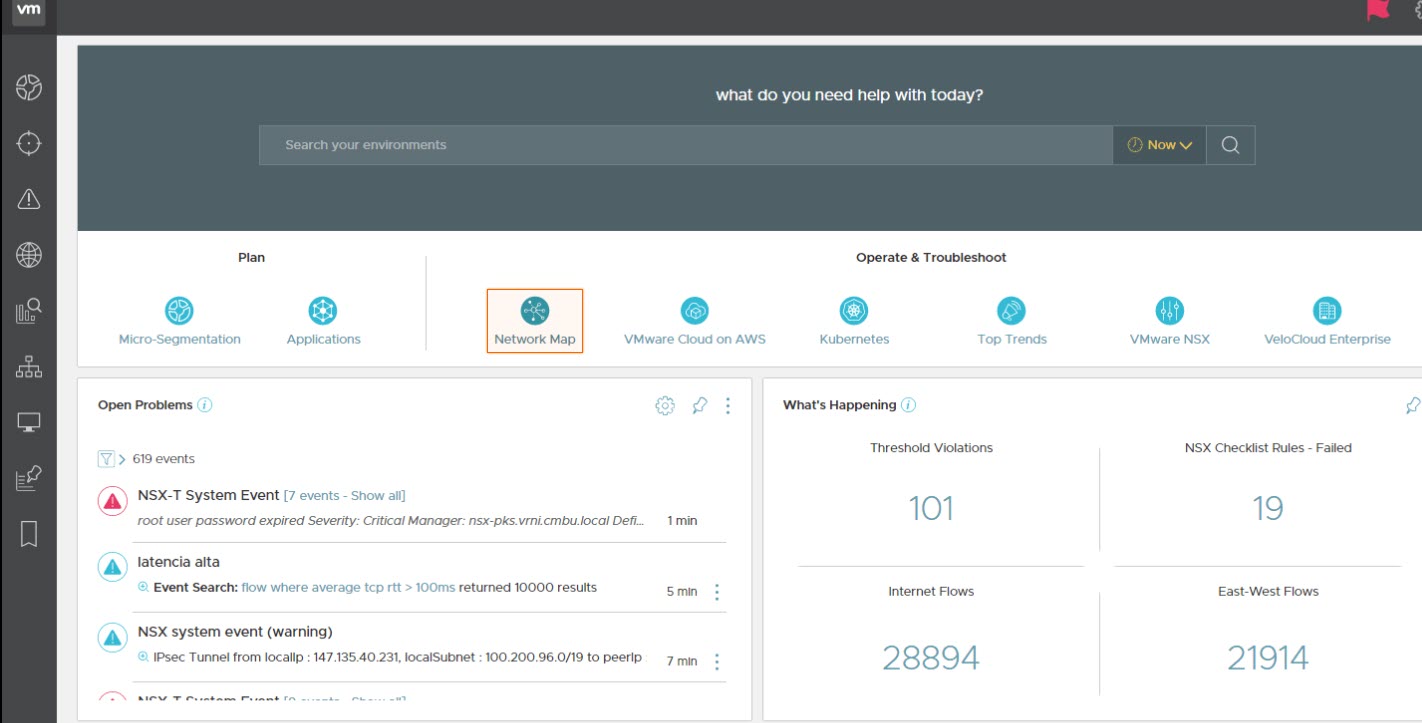Image resolution: width=1422 pixels, height=723 pixels.
Task: Pin the Open Problems widget
Action: (x=699, y=405)
